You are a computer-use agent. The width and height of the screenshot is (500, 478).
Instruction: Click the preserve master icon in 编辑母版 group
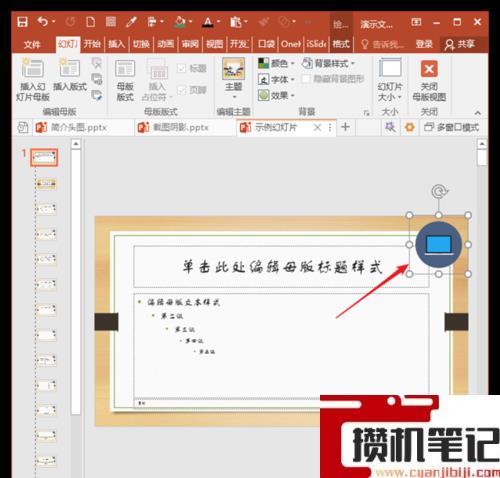click(97, 95)
